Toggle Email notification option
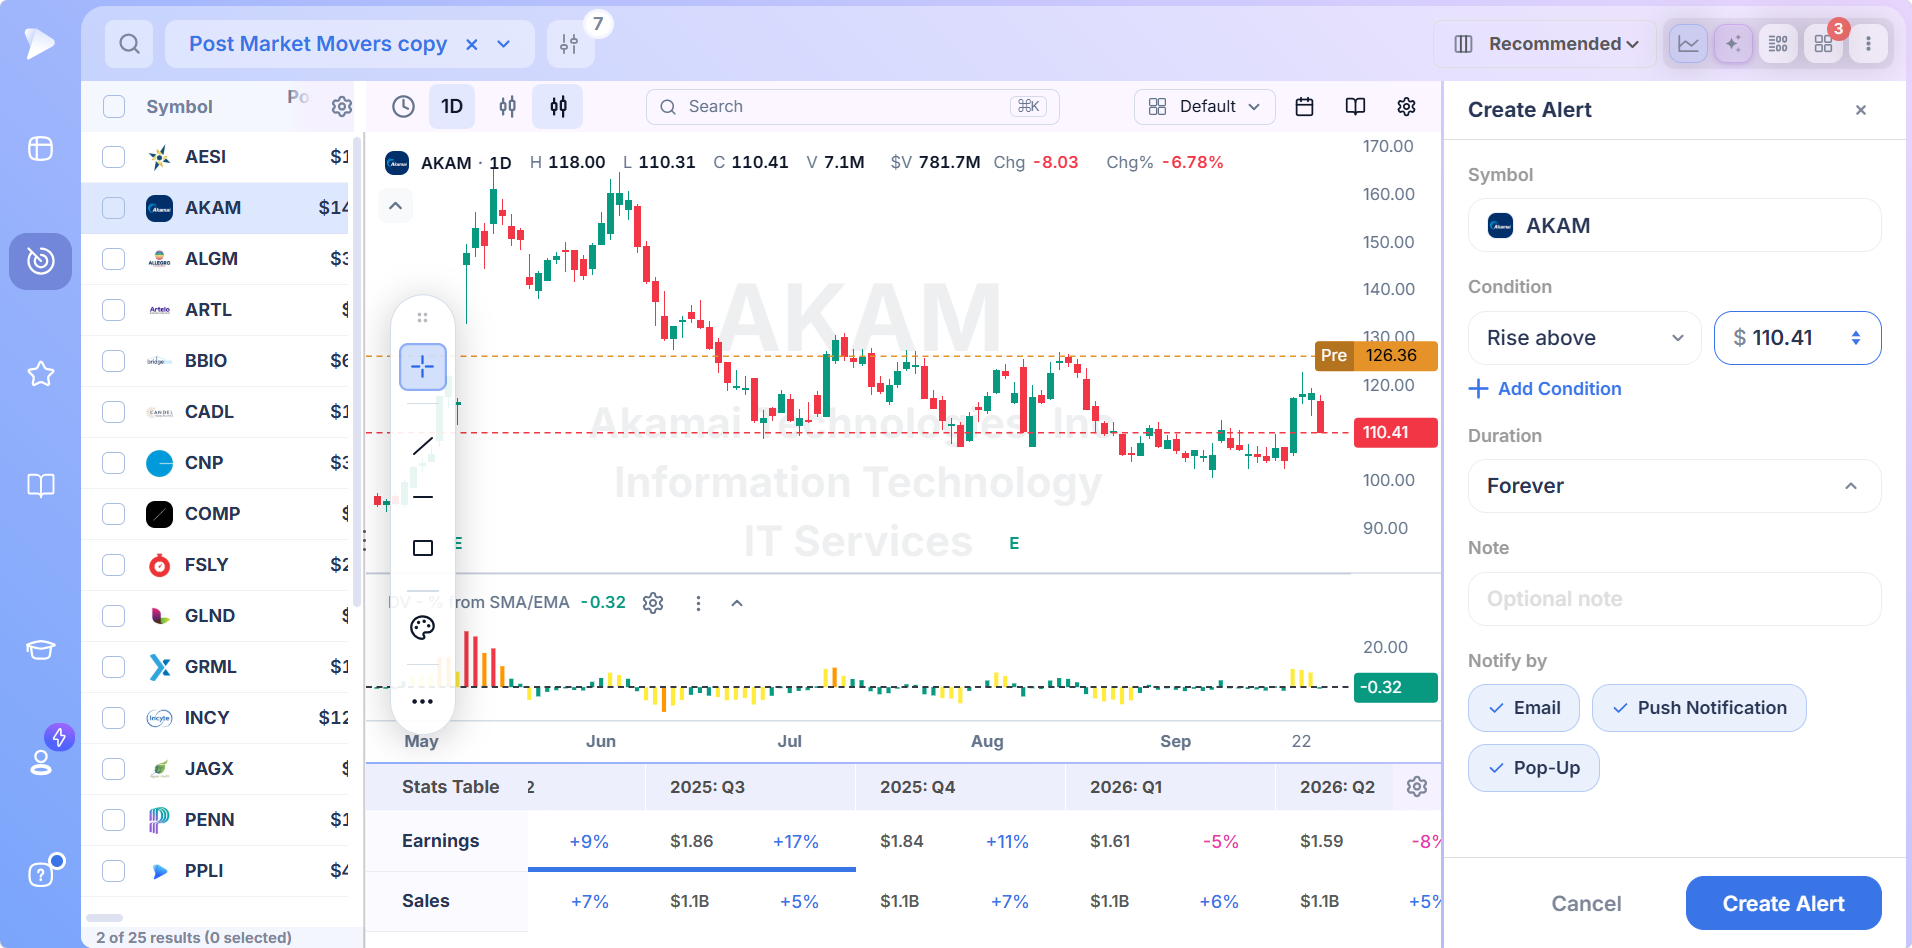 [x=1524, y=708]
